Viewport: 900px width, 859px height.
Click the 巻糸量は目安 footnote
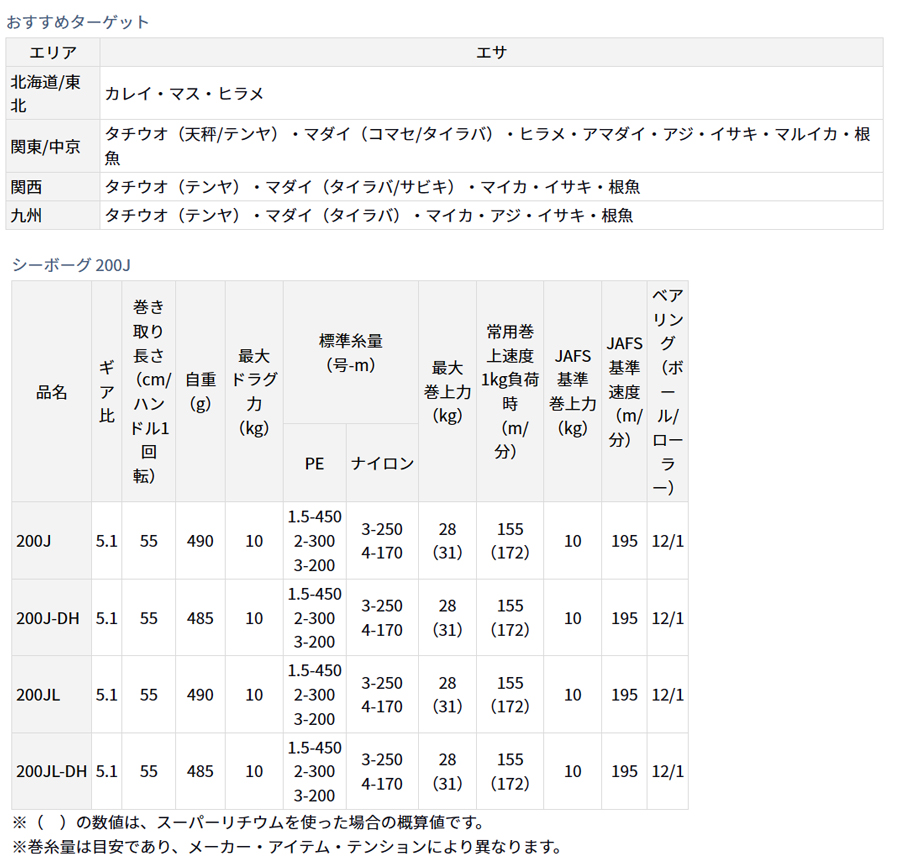point(286,846)
